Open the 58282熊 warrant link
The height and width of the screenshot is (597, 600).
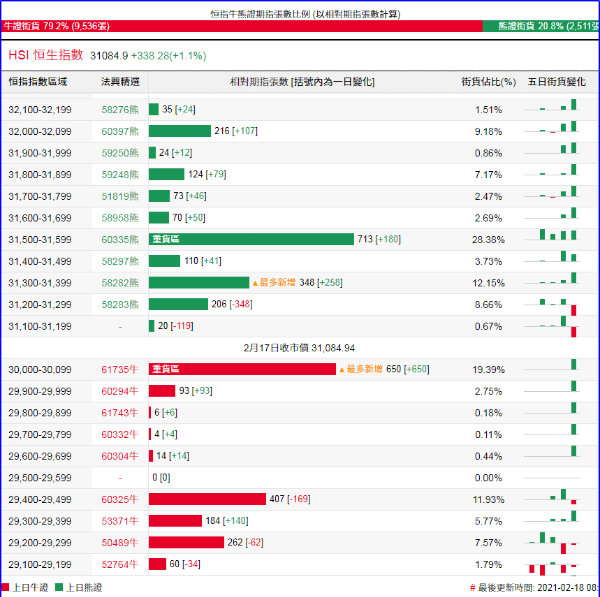point(120,283)
